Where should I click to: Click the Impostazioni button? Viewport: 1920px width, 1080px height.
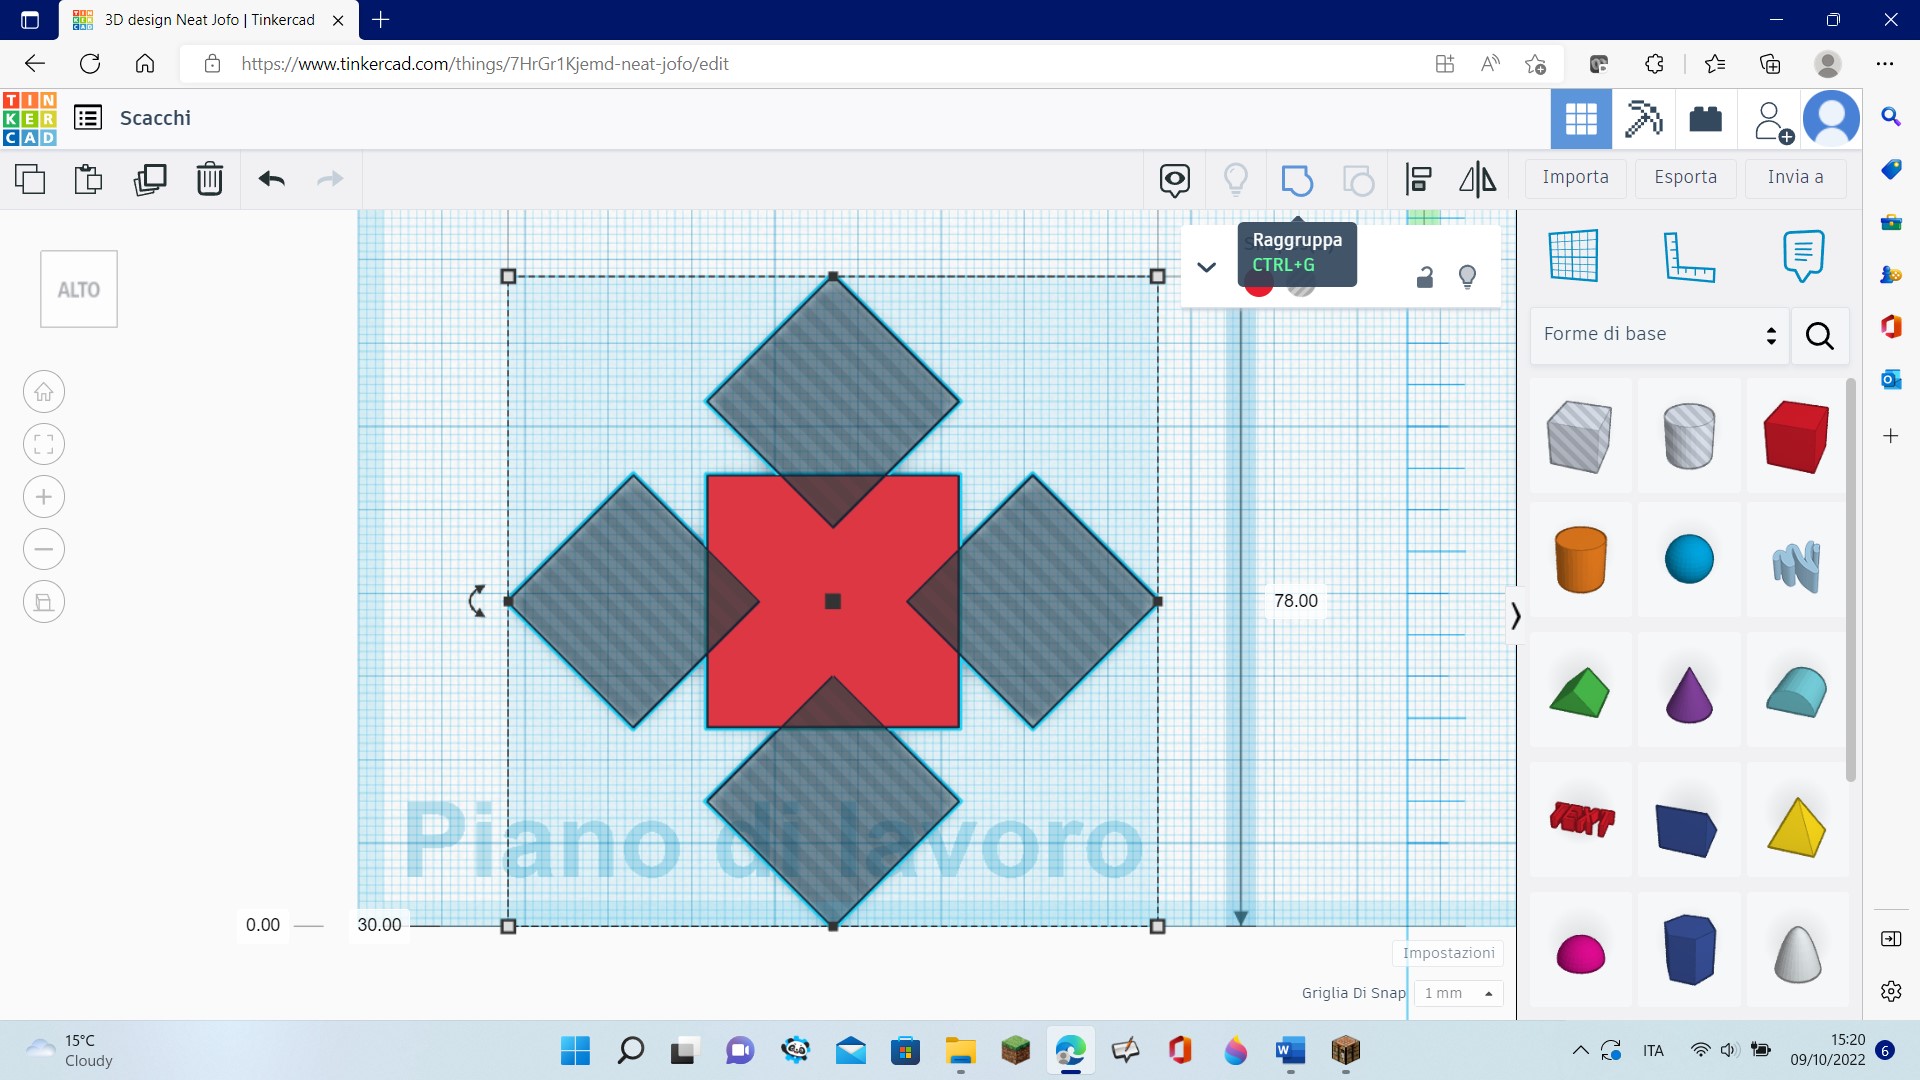[x=1448, y=953]
